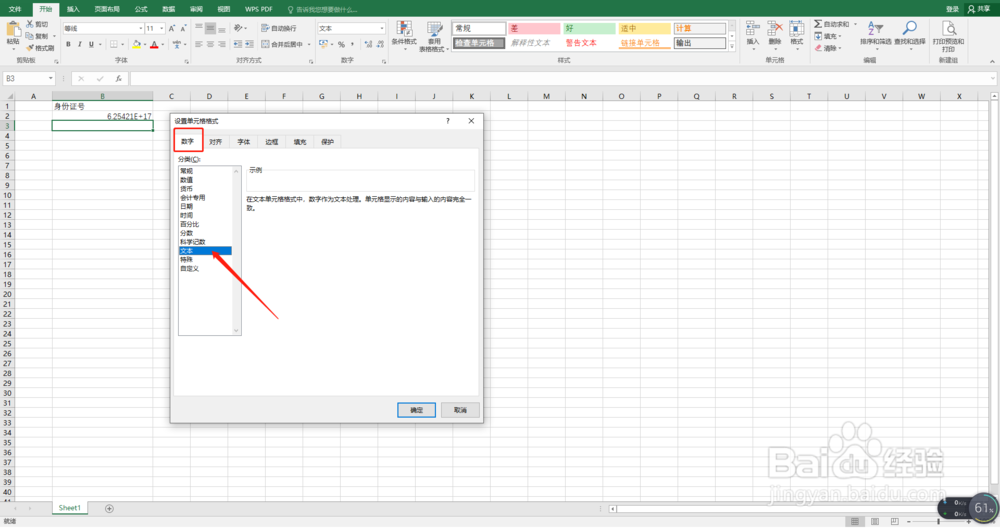The height and width of the screenshot is (528, 1000).
Task: Click the decrease indent icon
Action: tap(238, 44)
